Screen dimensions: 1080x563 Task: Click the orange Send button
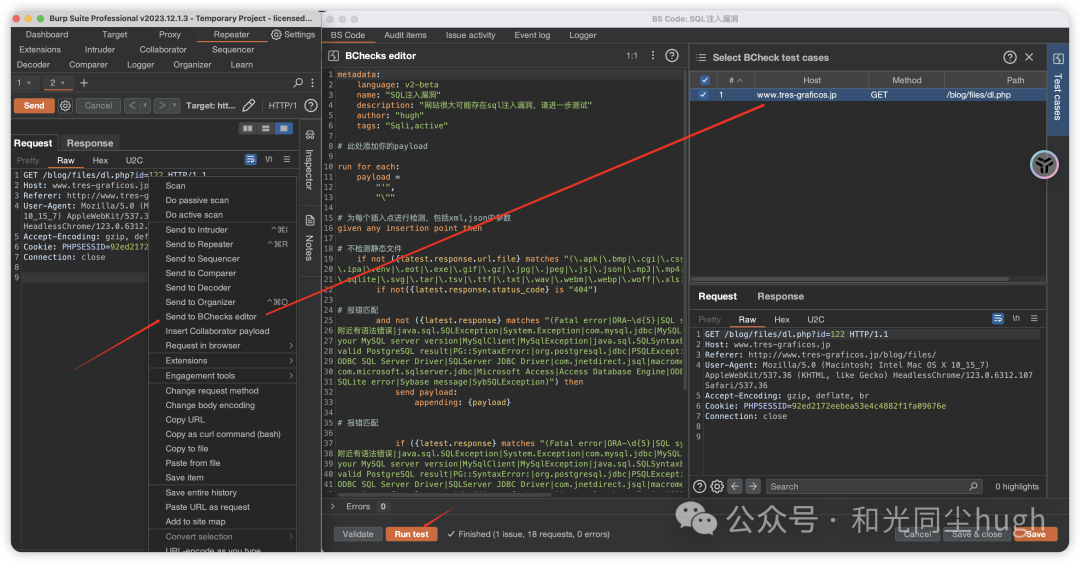34,105
